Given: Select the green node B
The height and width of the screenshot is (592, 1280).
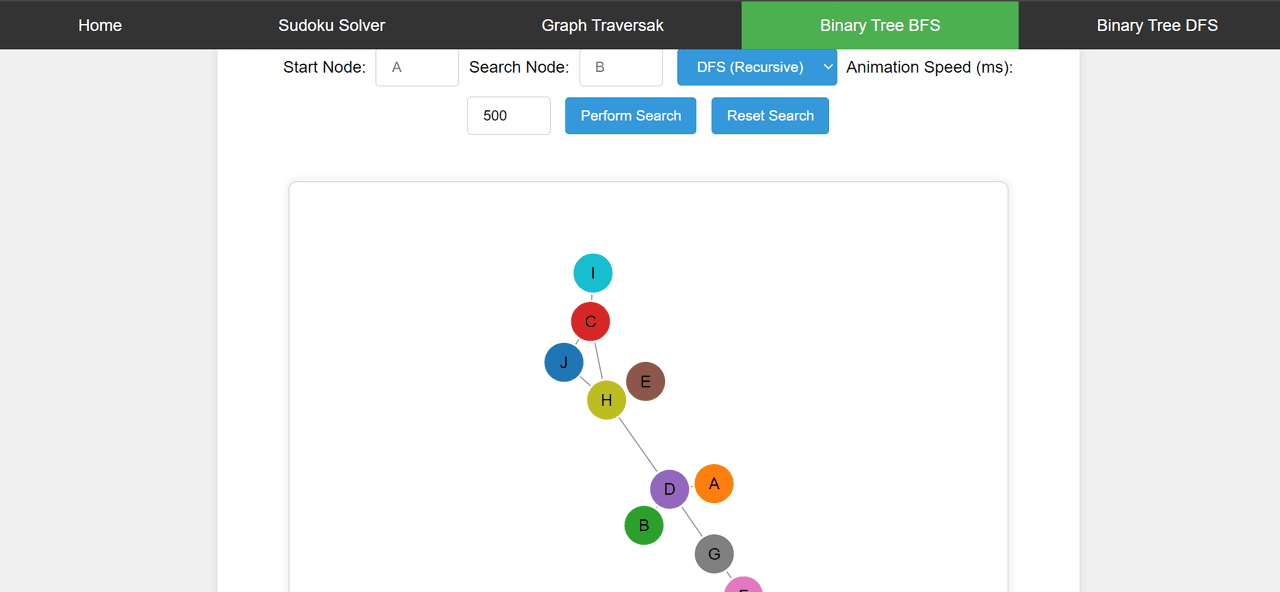Looking at the screenshot, I should [x=644, y=525].
